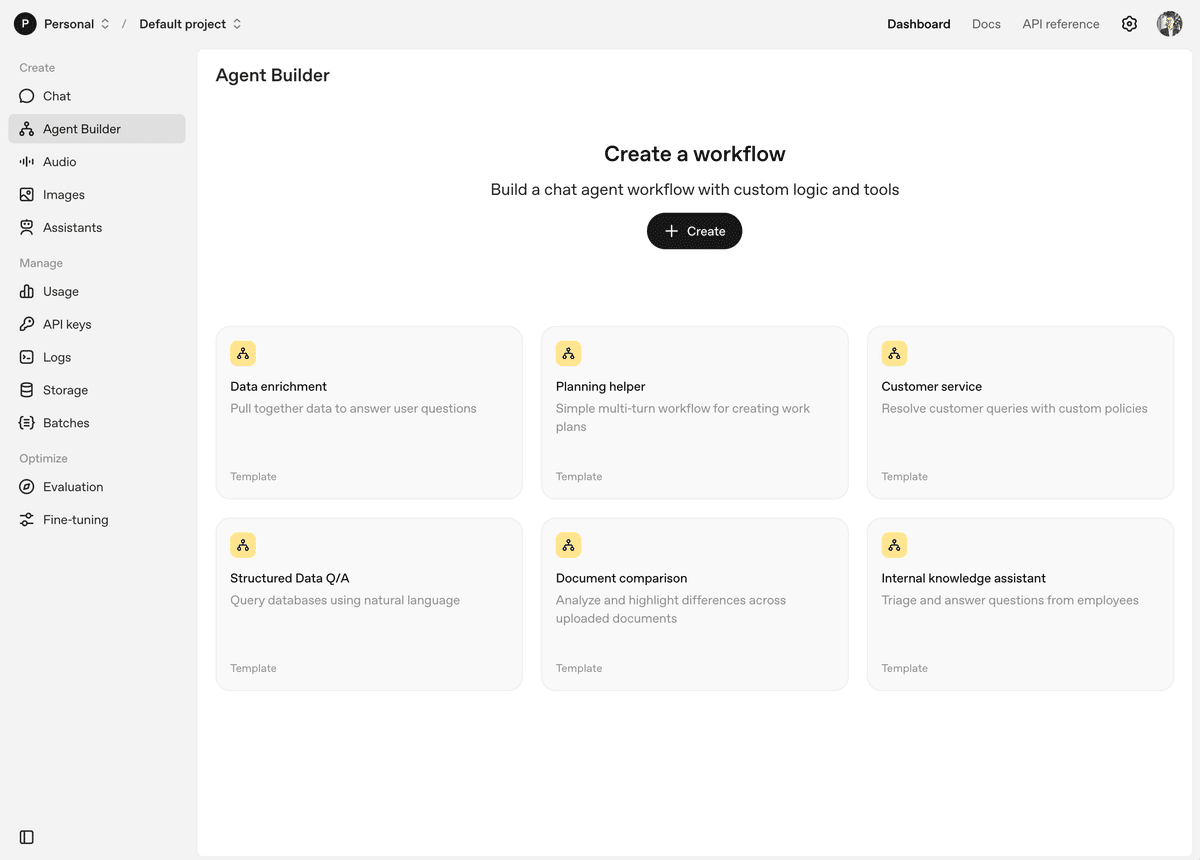
Task: Select Fine-tuning under Optimize
Action: coord(74,519)
